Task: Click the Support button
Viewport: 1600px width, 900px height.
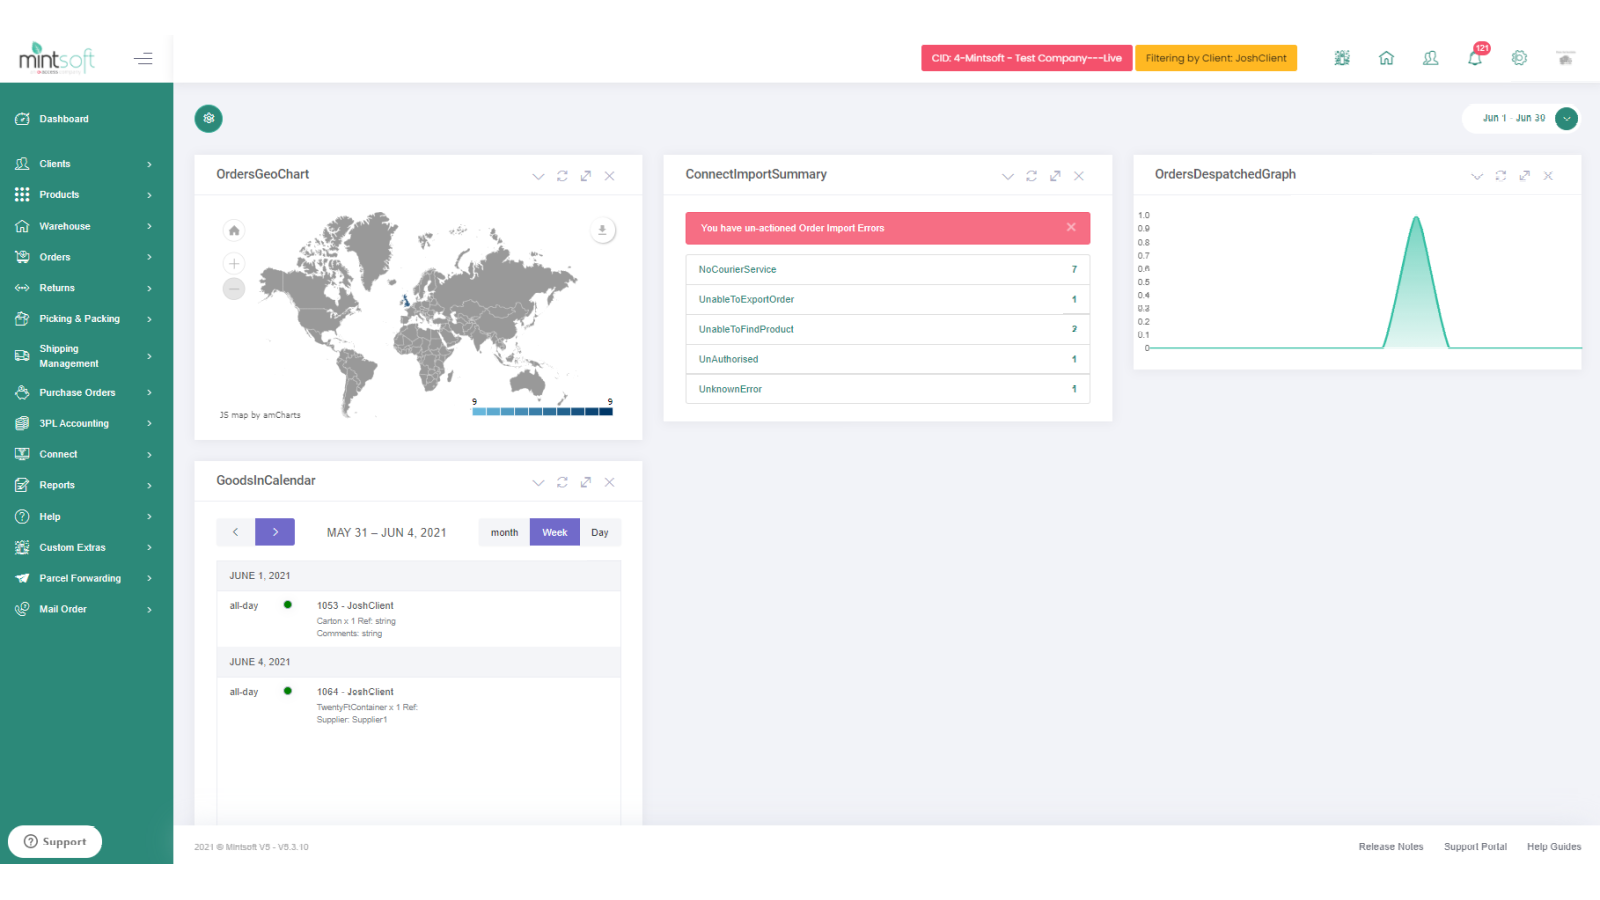Action: click(55, 842)
